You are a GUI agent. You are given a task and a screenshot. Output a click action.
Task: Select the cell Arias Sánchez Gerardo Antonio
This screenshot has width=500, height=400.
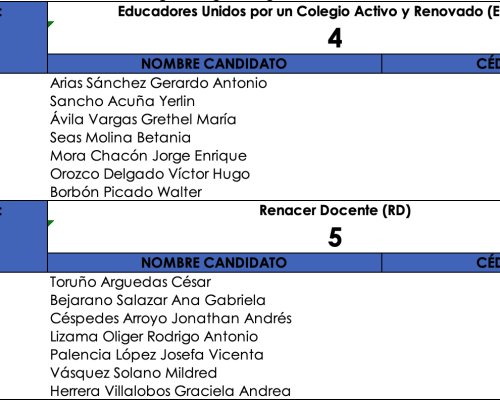(x=215, y=83)
